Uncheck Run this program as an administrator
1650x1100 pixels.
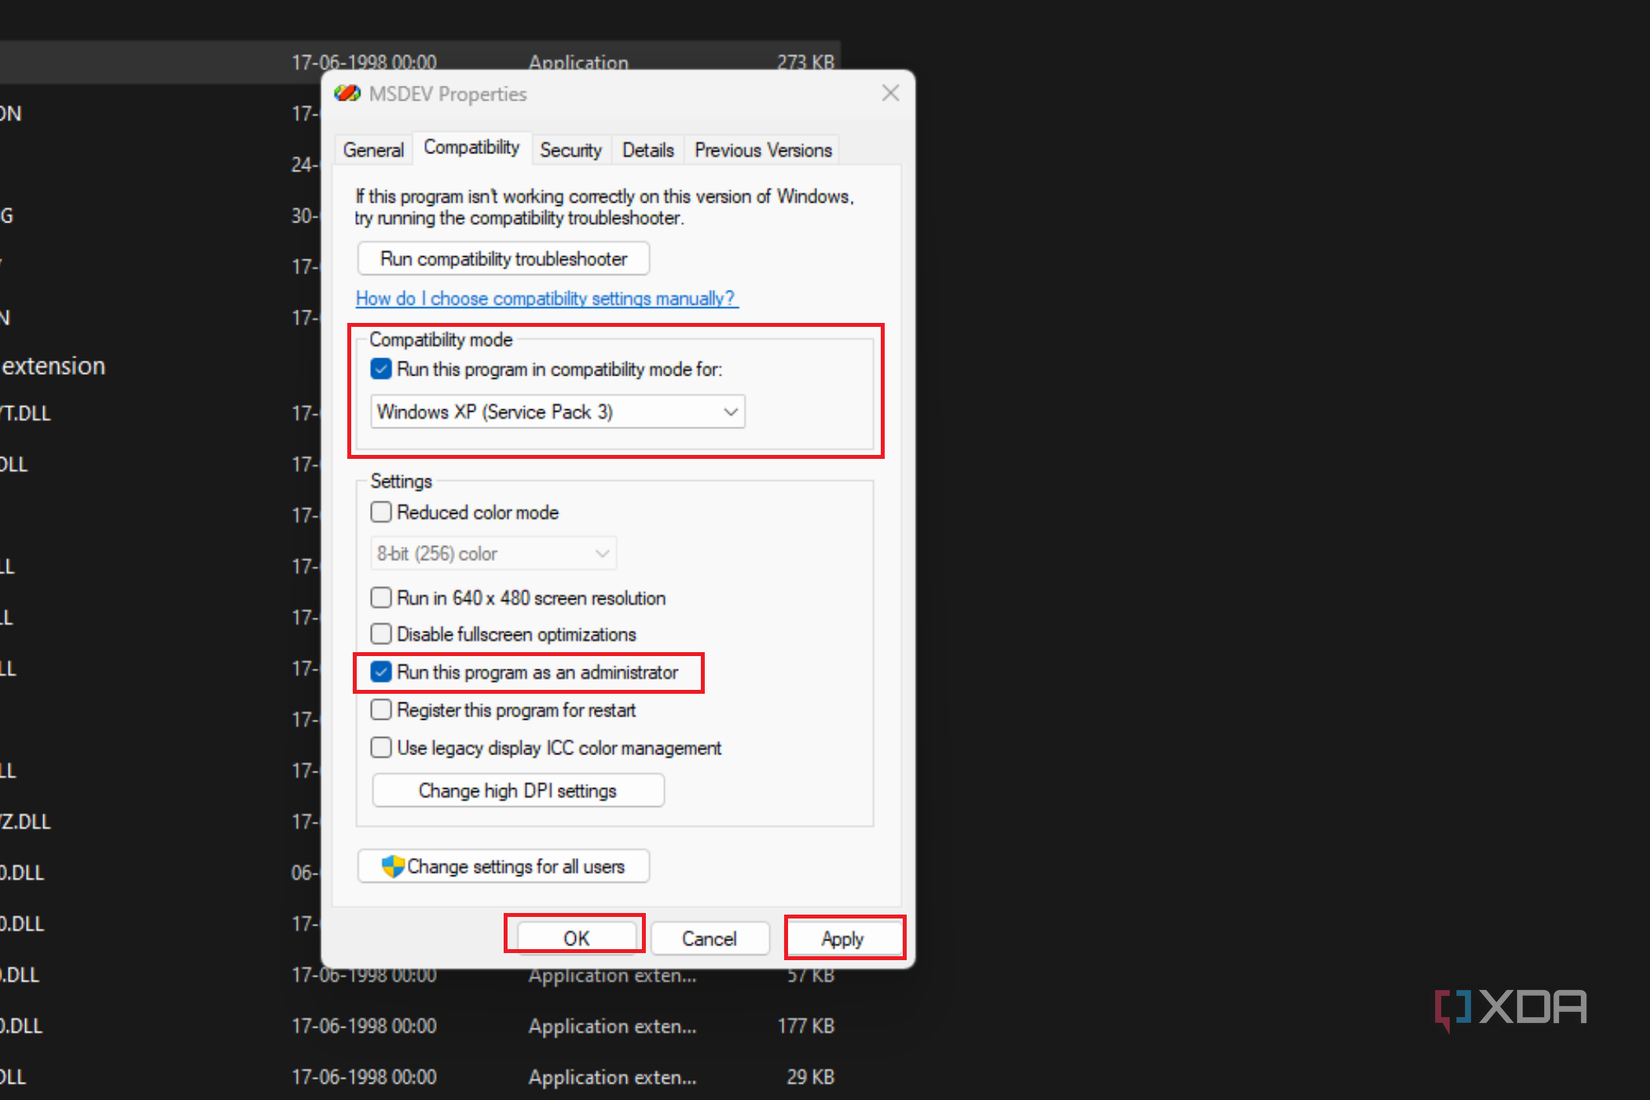click(381, 671)
